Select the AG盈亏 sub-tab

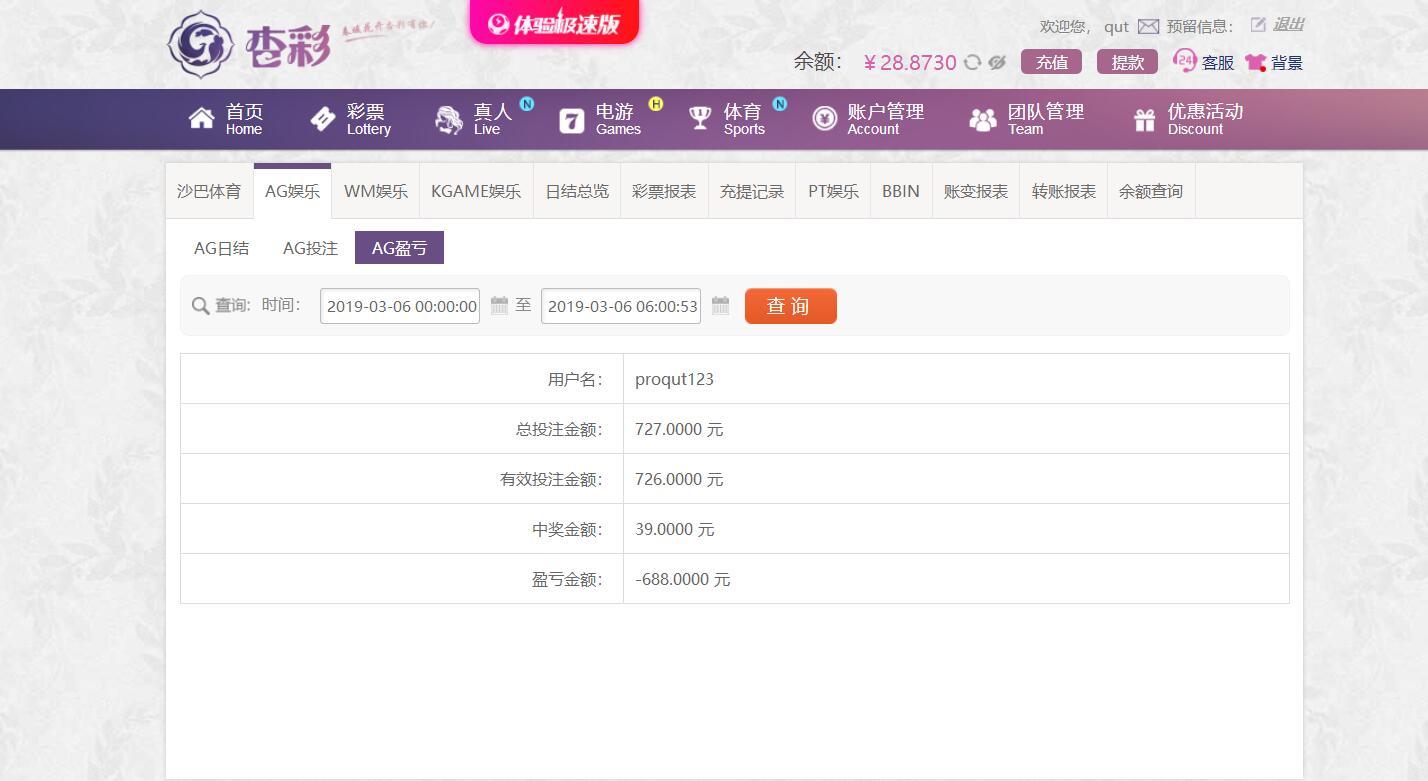(x=399, y=248)
